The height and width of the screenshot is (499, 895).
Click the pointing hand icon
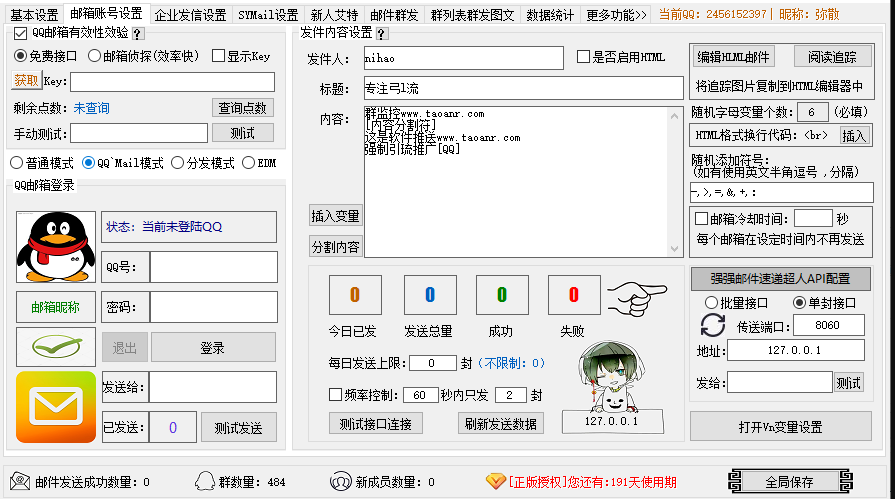pyautogui.click(x=636, y=298)
